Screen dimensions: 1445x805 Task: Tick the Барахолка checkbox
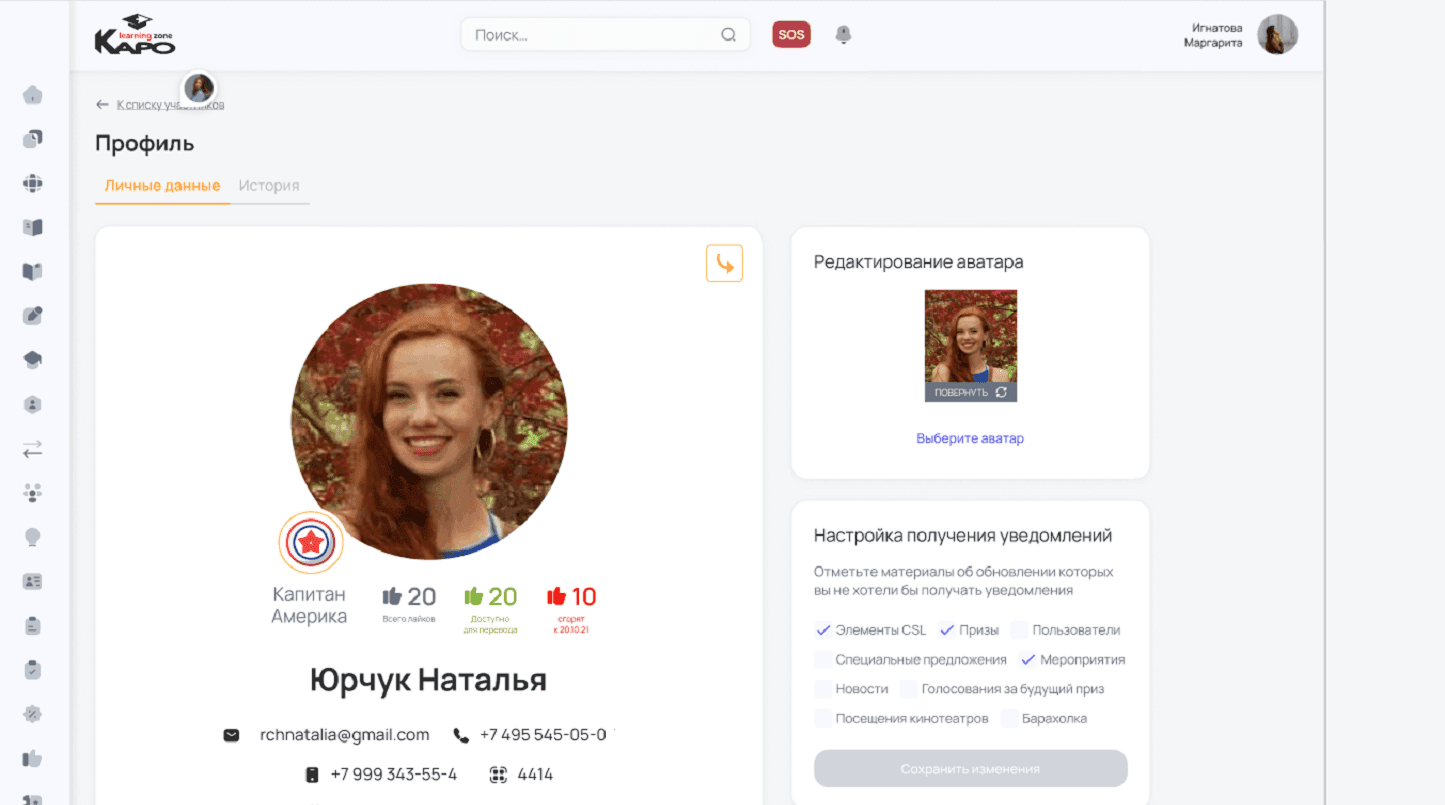1009,718
